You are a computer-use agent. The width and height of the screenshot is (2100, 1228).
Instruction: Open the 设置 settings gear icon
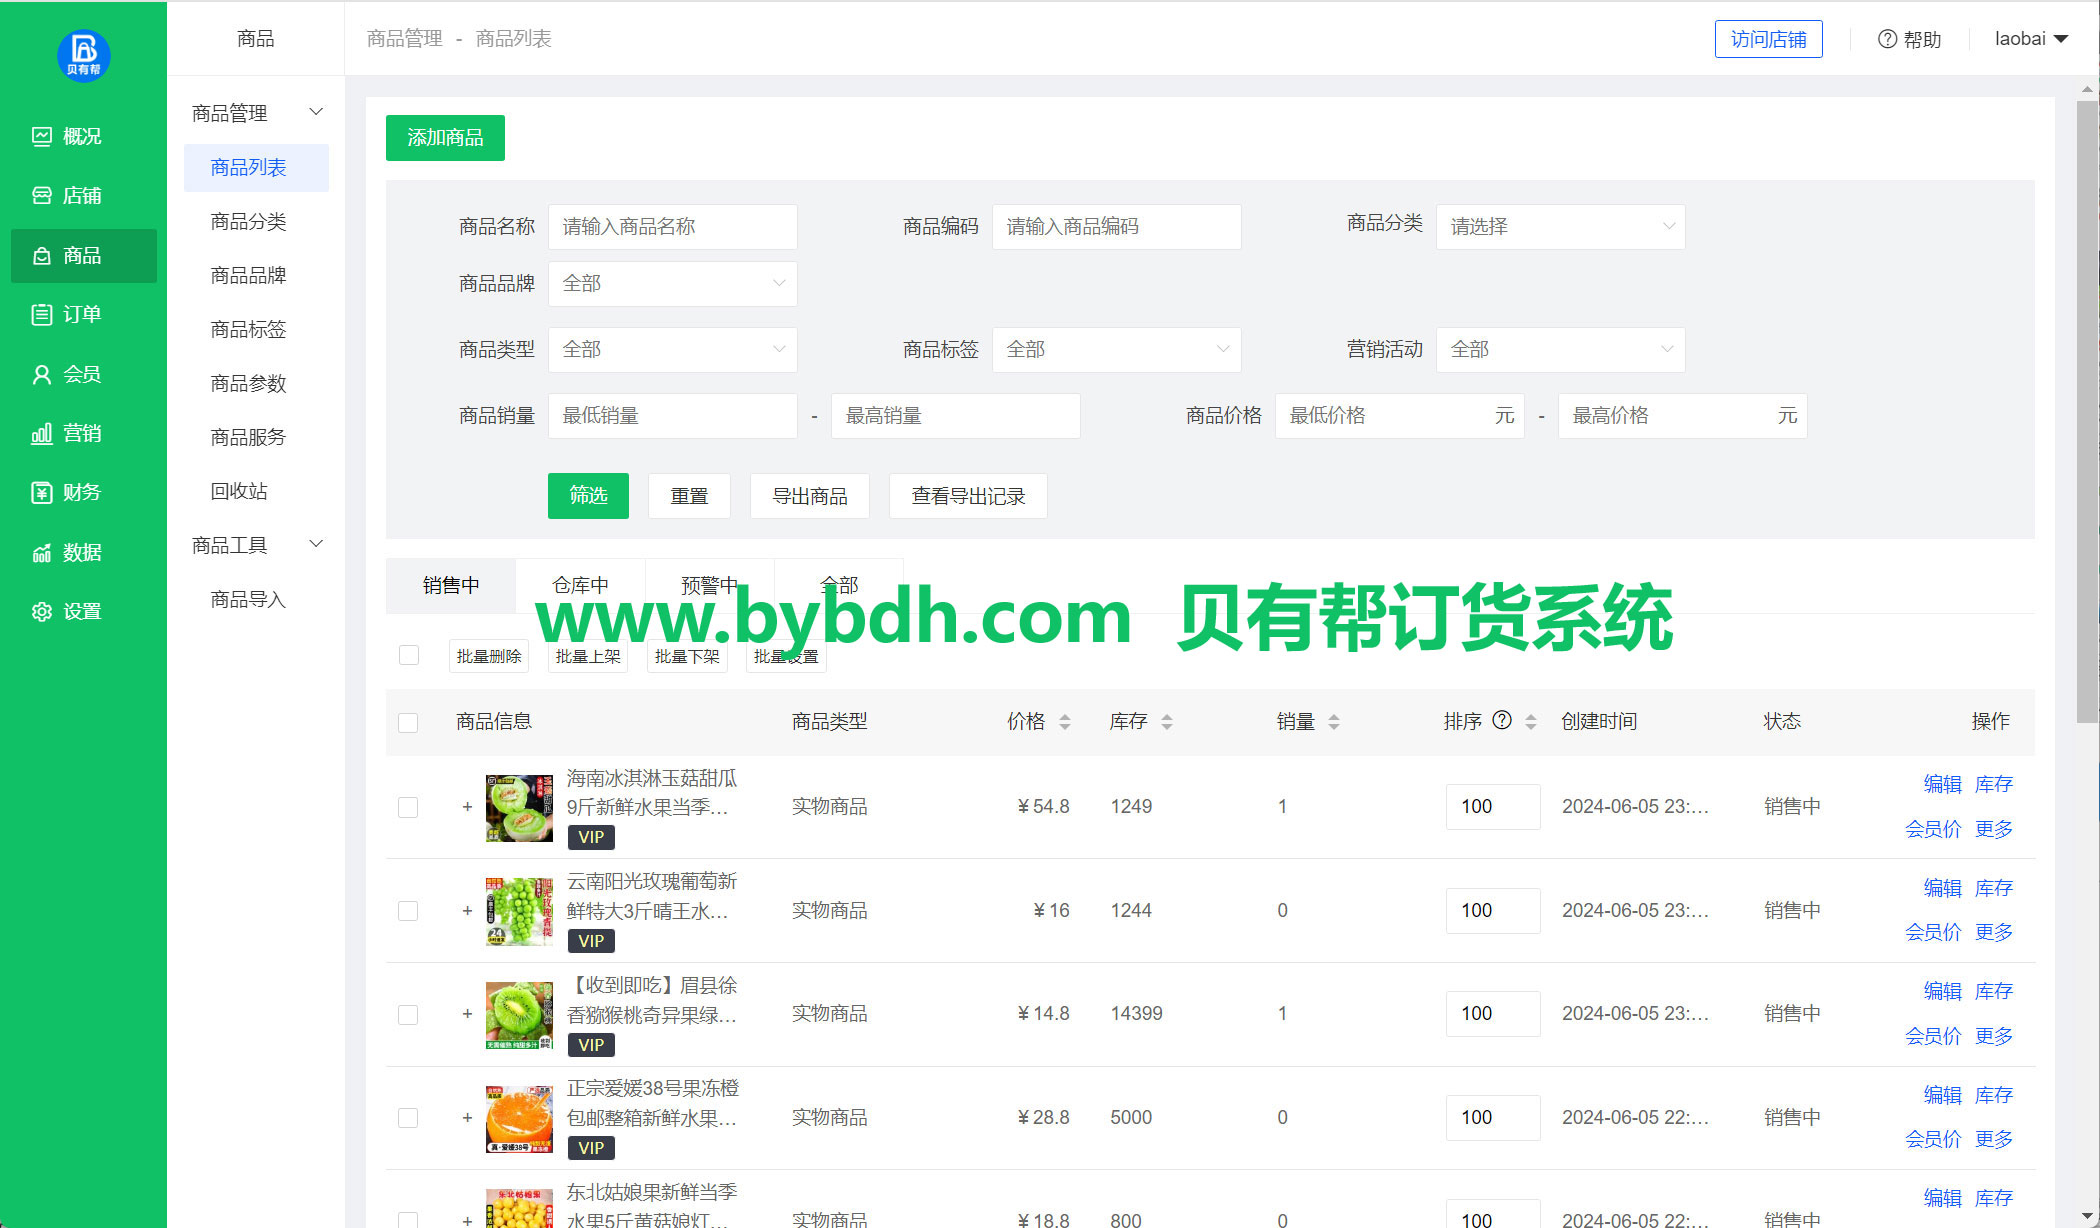42,611
